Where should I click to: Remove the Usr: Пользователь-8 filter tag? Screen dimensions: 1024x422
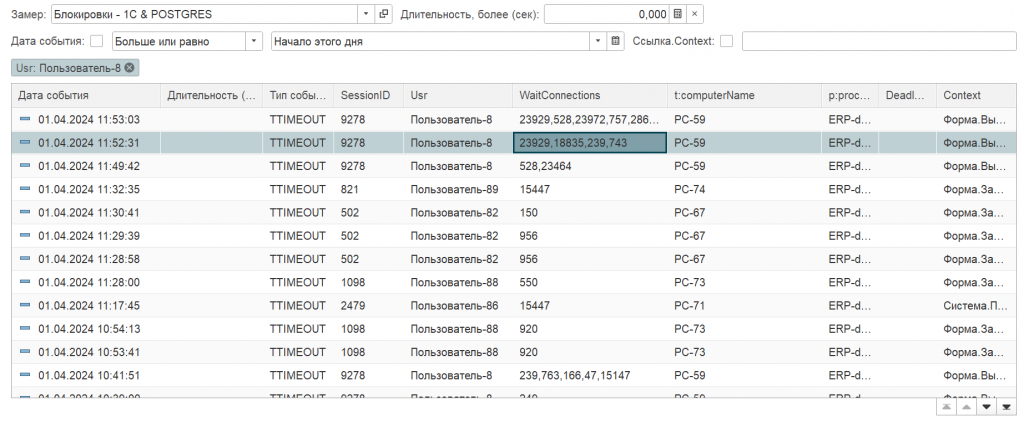click(x=130, y=67)
